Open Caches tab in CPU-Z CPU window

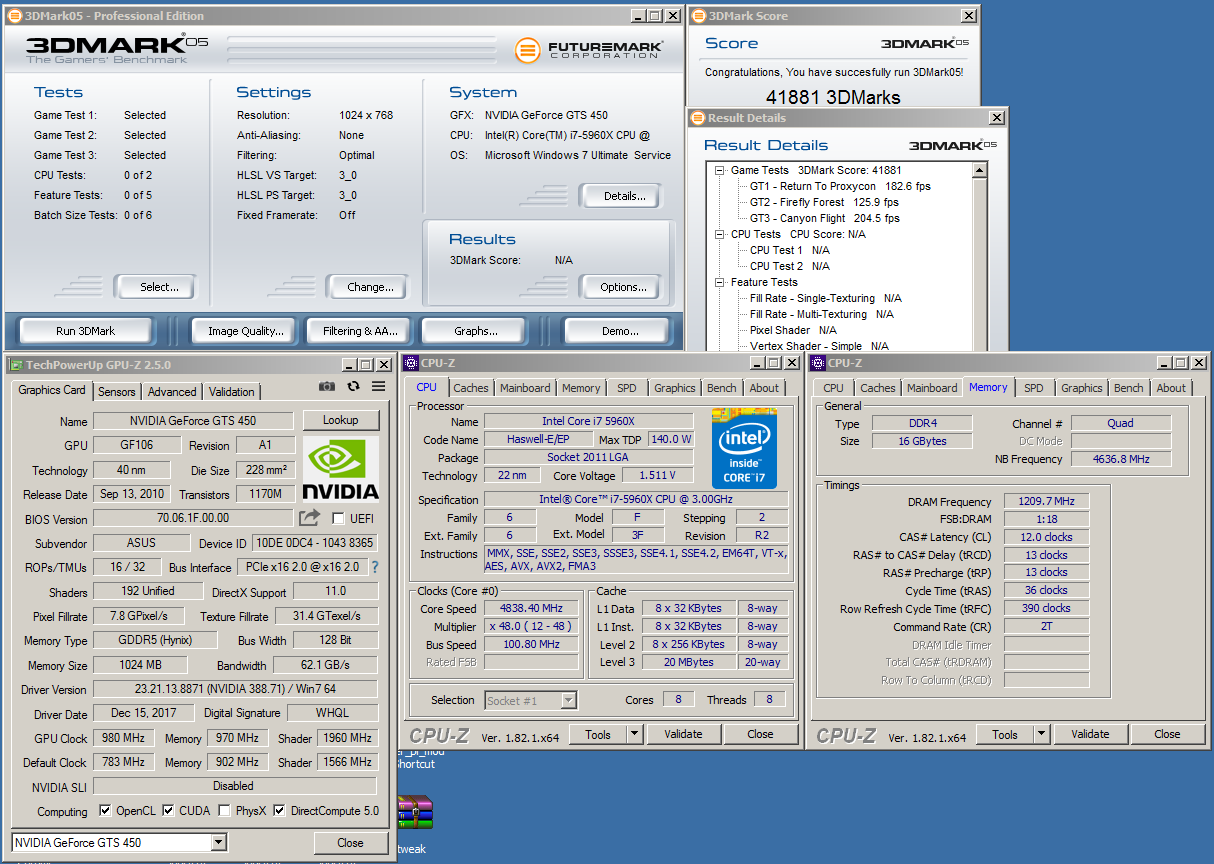pyautogui.click(x=471, y=388)
